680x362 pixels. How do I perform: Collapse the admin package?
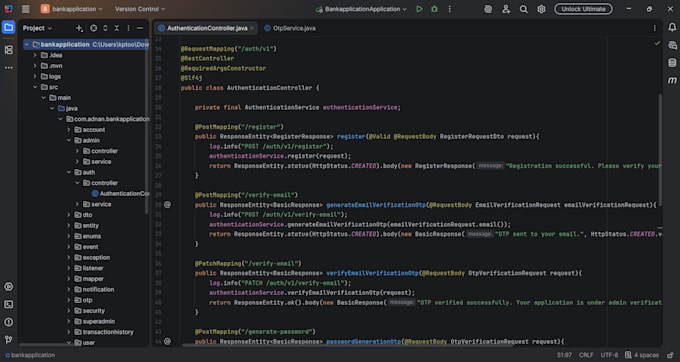pyautogui.click(x=69, y=140)
